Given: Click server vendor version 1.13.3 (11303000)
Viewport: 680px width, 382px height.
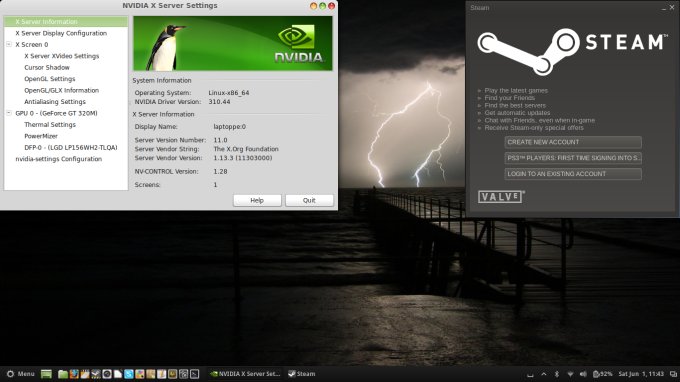Looking at the screenshot, I should (243, 158).
